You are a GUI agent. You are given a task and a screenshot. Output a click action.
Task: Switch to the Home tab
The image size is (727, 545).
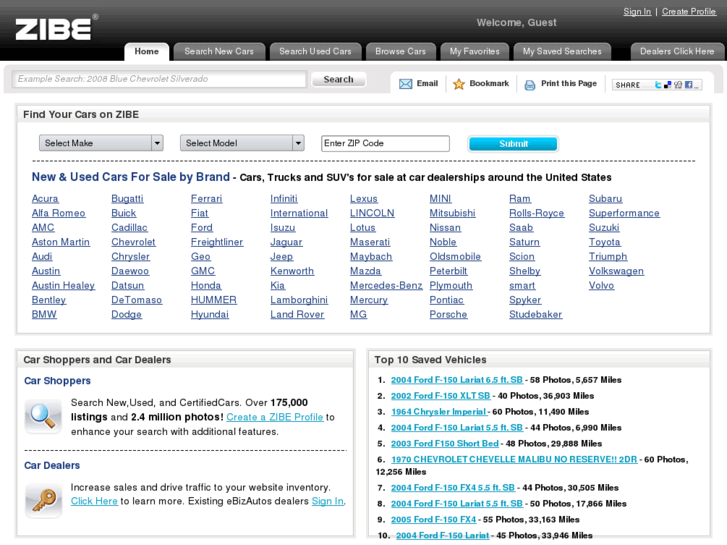click(x=147, y=51)
